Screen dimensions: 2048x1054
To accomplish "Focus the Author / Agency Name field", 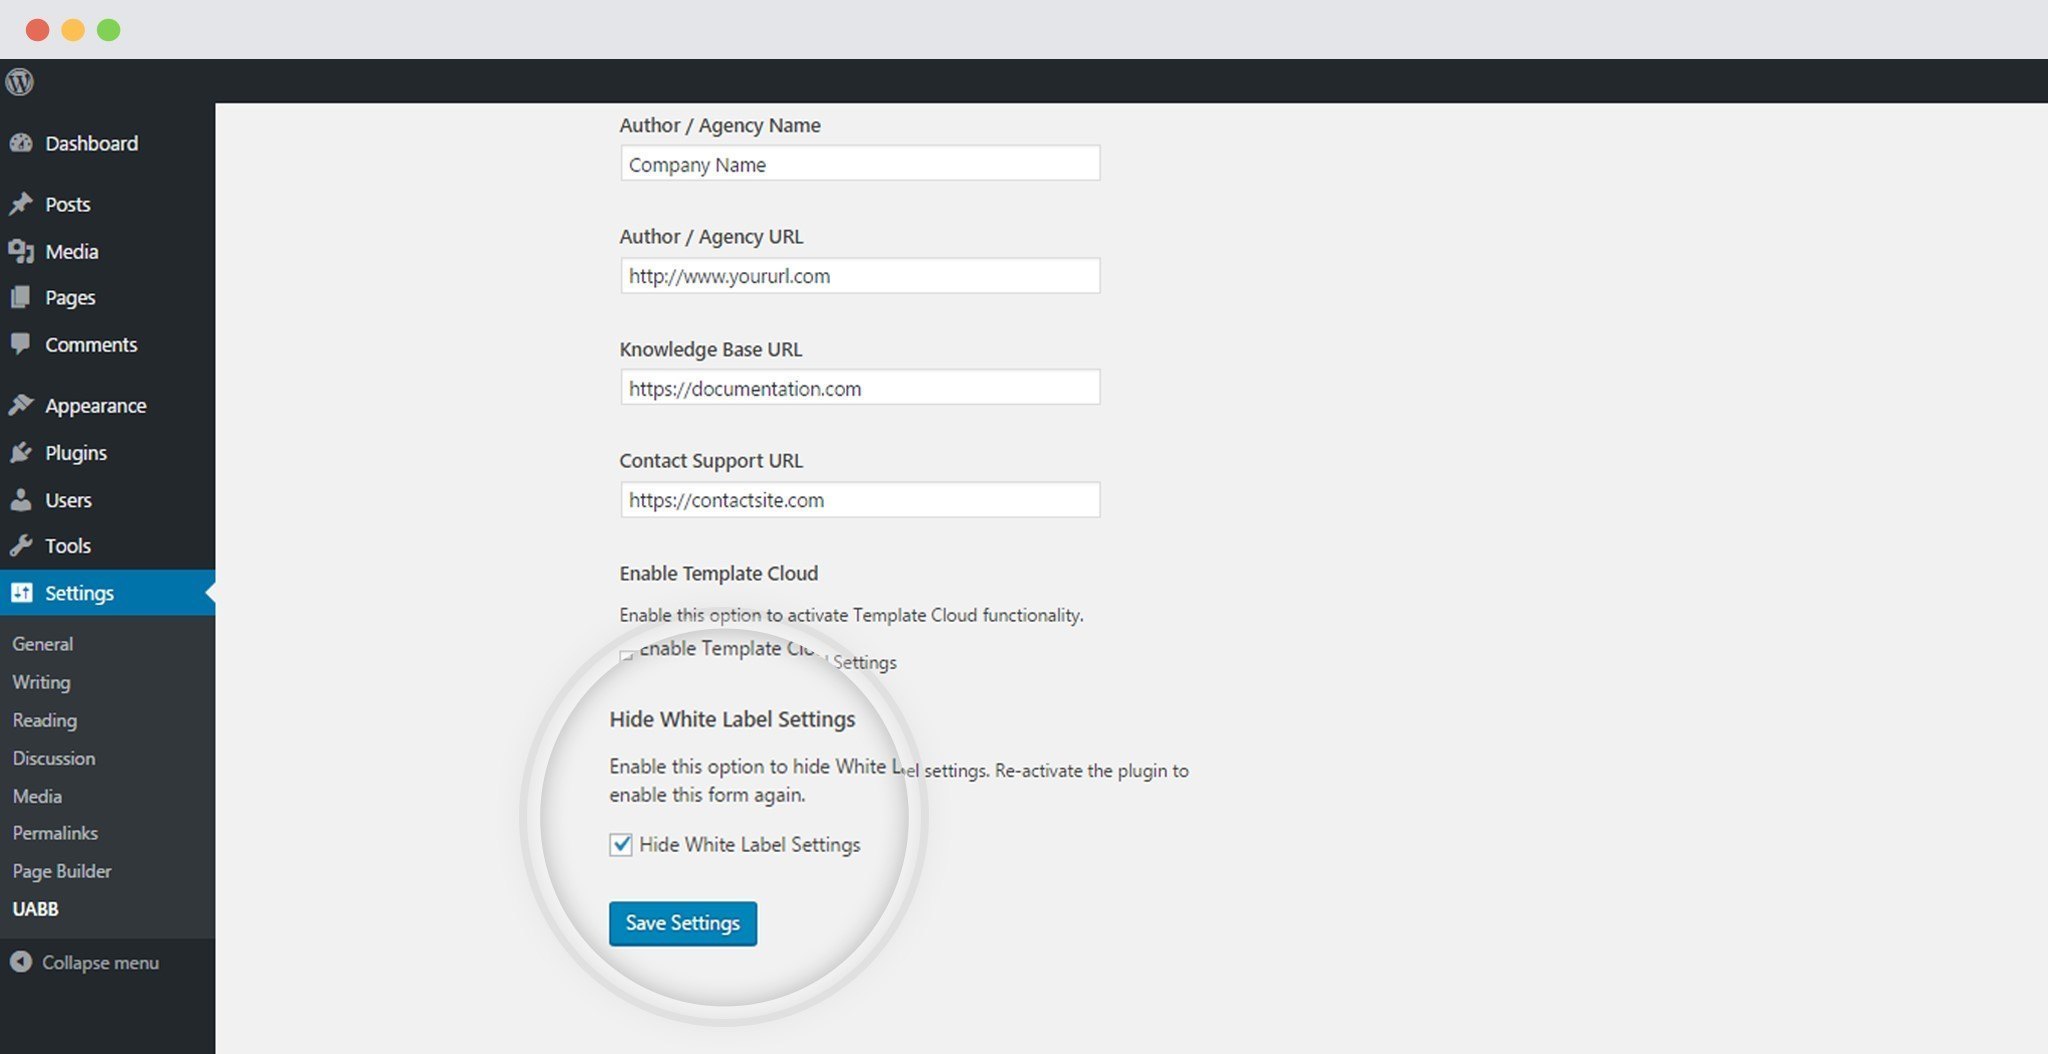I will pyautogui.click(x=860, y=163).
